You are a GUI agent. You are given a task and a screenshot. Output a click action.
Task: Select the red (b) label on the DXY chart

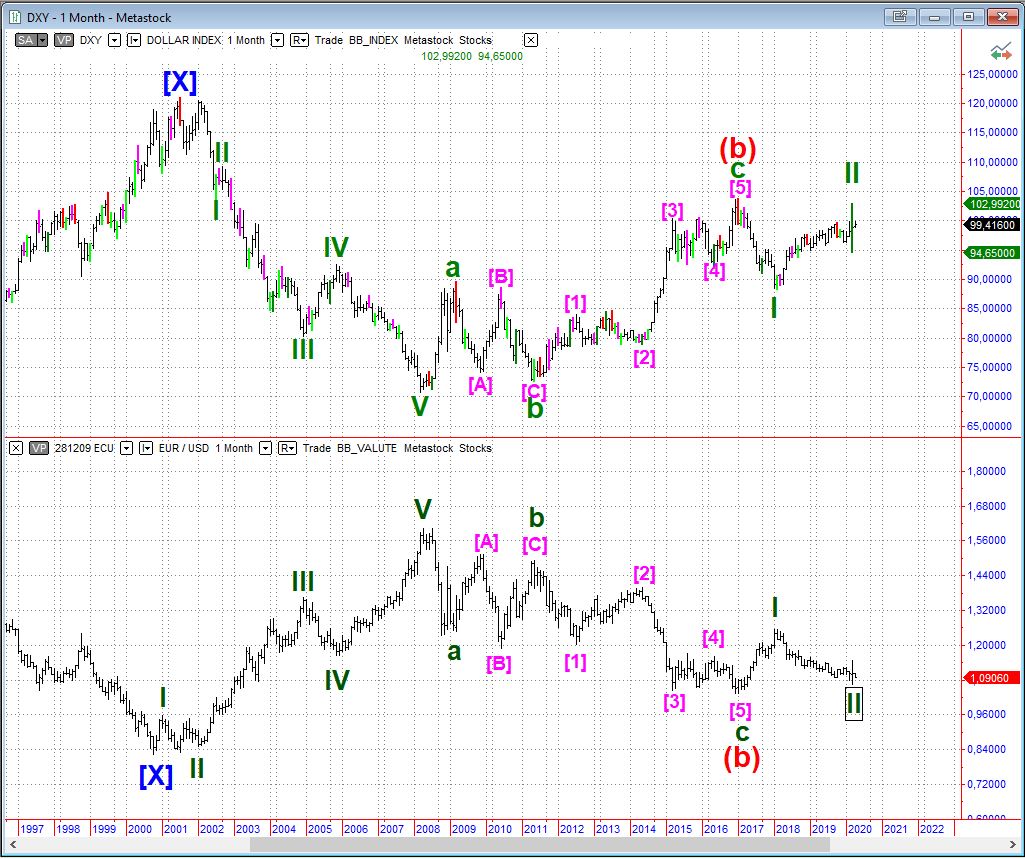pyautogui.click(x=737, y=148)
